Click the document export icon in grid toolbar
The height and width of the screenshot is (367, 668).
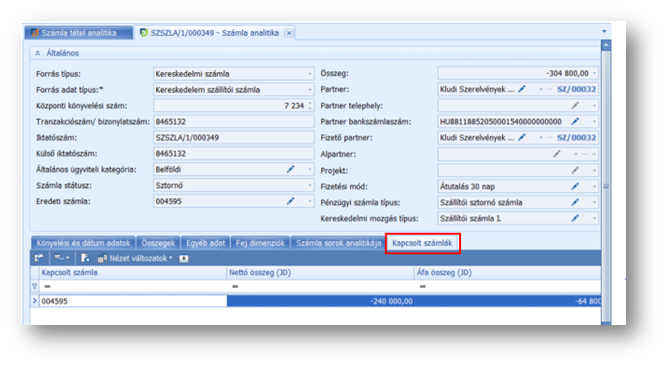point(85,258)
